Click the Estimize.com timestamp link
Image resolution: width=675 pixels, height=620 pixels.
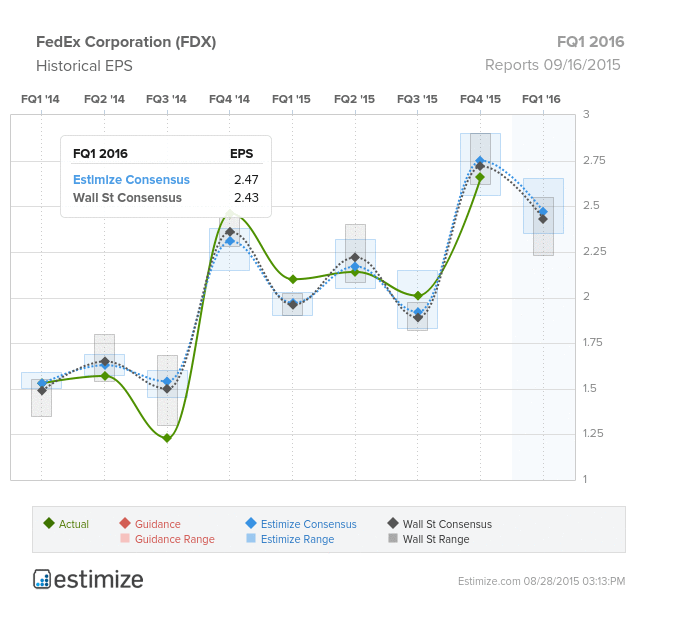[x=541, y=581]
